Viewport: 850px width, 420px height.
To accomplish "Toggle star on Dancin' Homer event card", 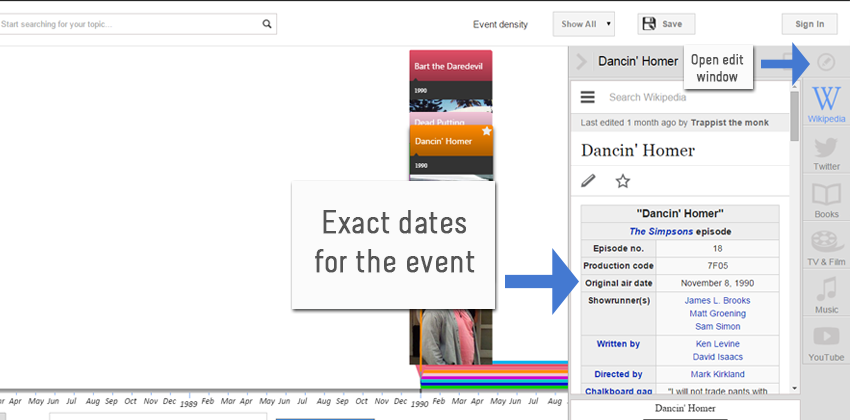I will [486, 131].
